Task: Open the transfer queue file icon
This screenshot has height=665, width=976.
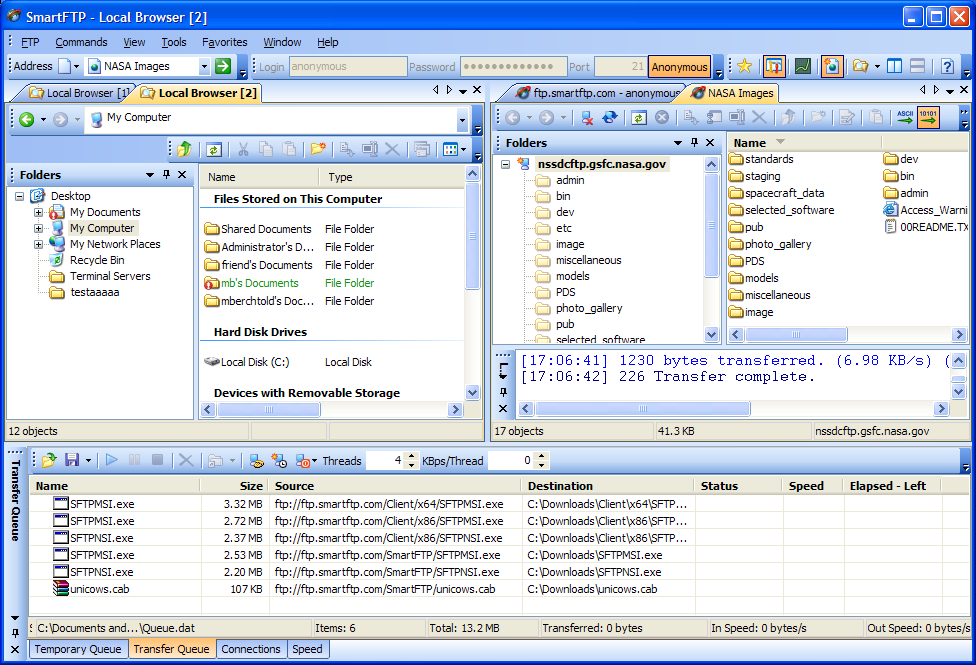Action: coord(48,461)
